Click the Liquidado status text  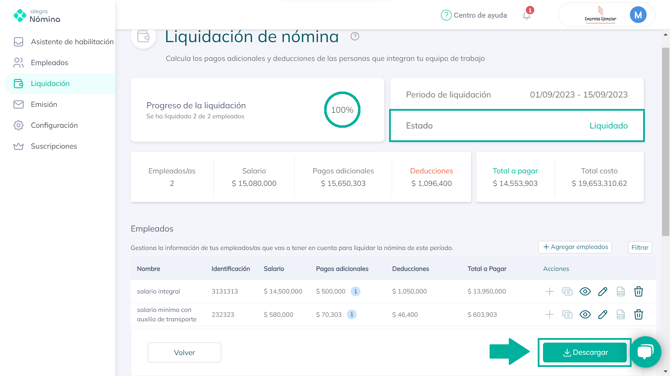pyautogui.click(x=608, y=126)
